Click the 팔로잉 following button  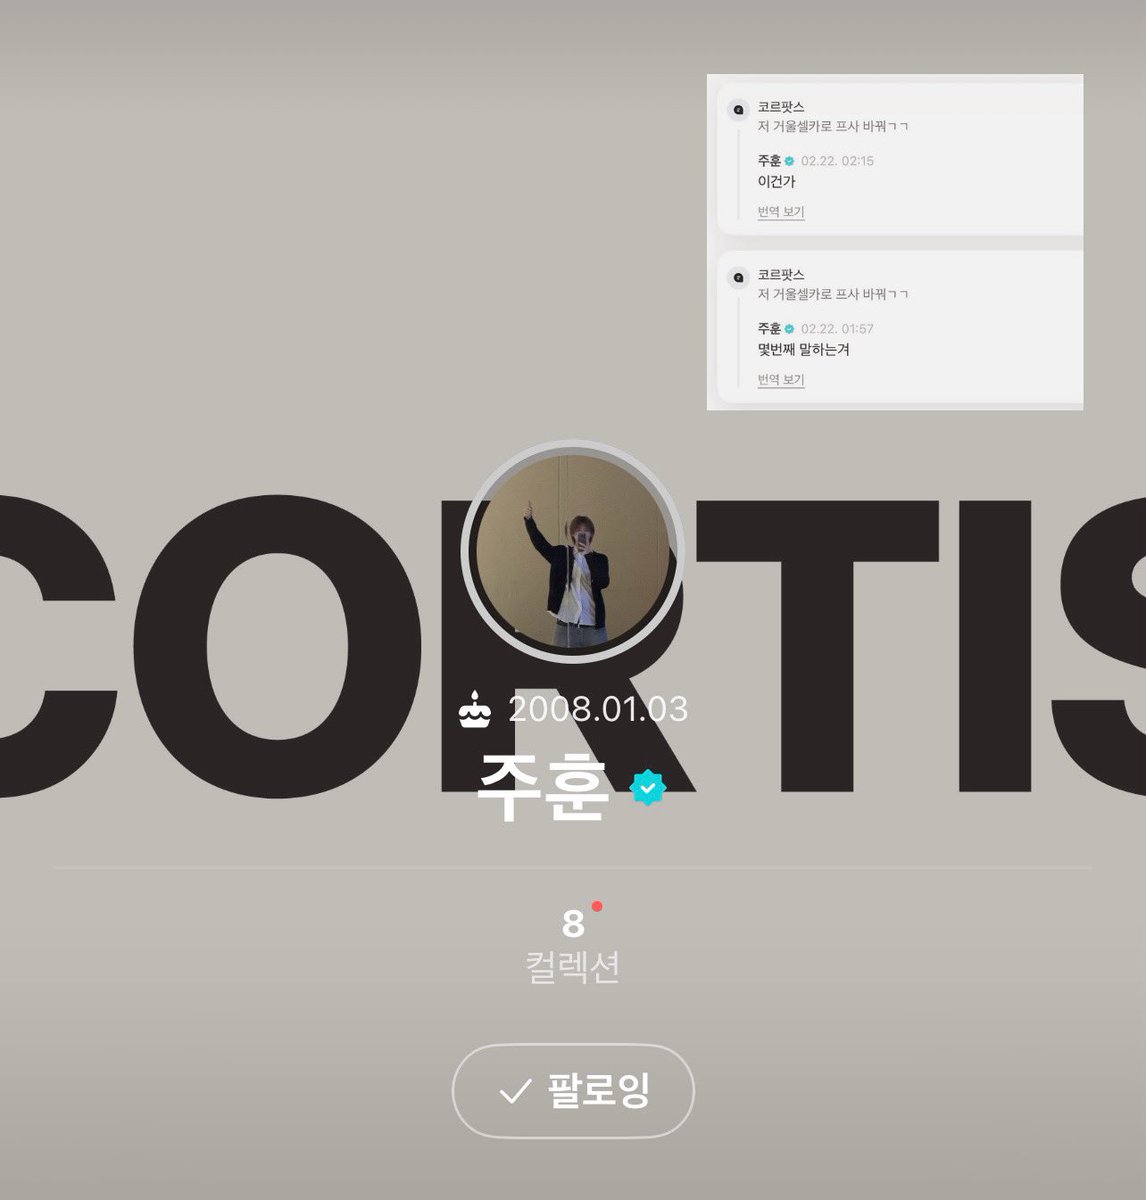[573, 1091]
